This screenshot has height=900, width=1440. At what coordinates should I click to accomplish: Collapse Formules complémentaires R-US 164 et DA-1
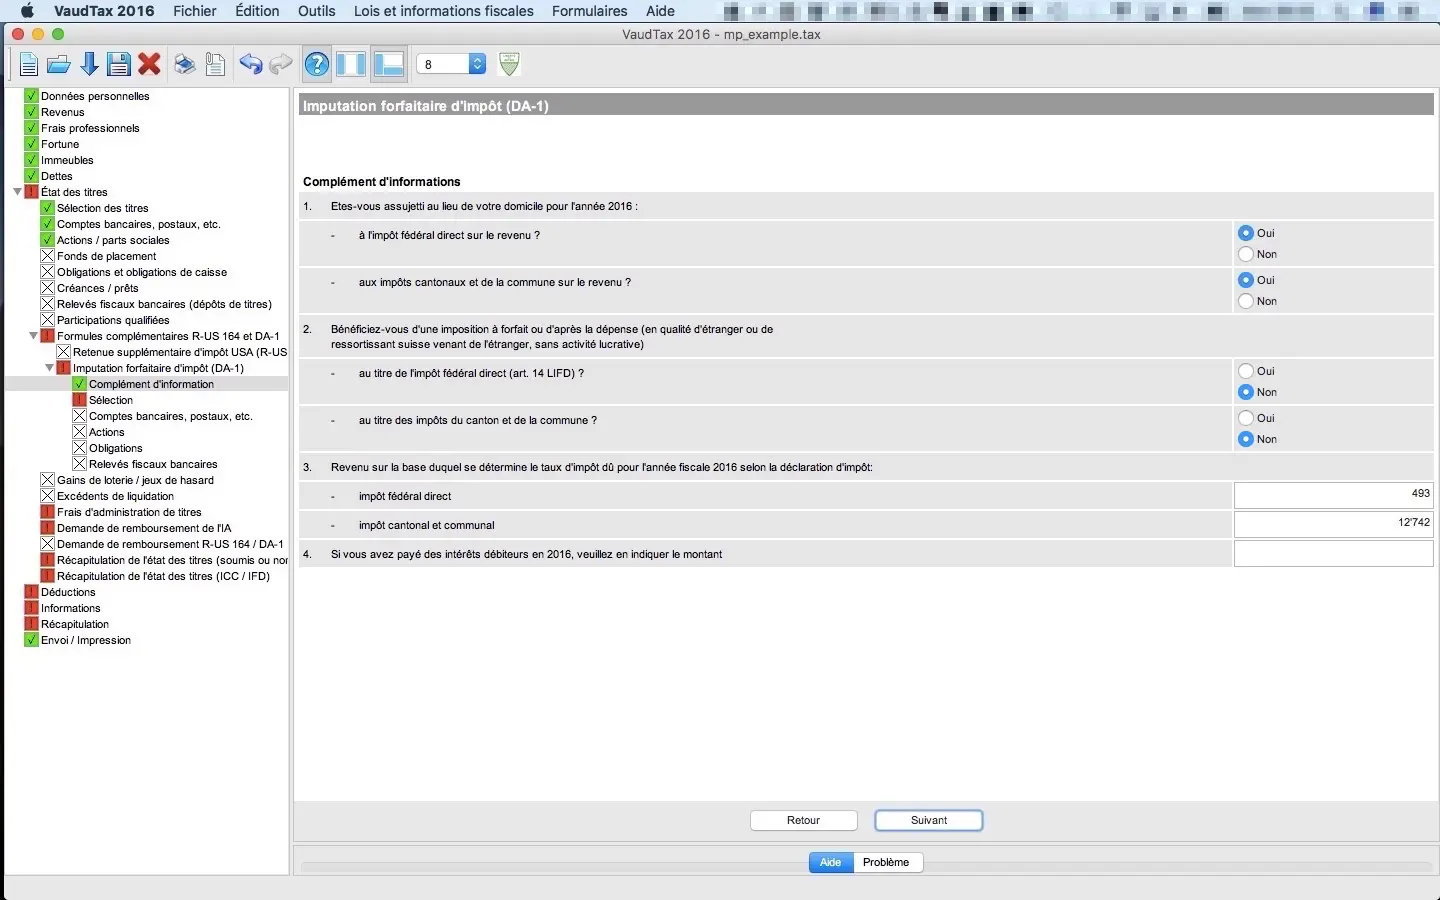coord(33,336)
